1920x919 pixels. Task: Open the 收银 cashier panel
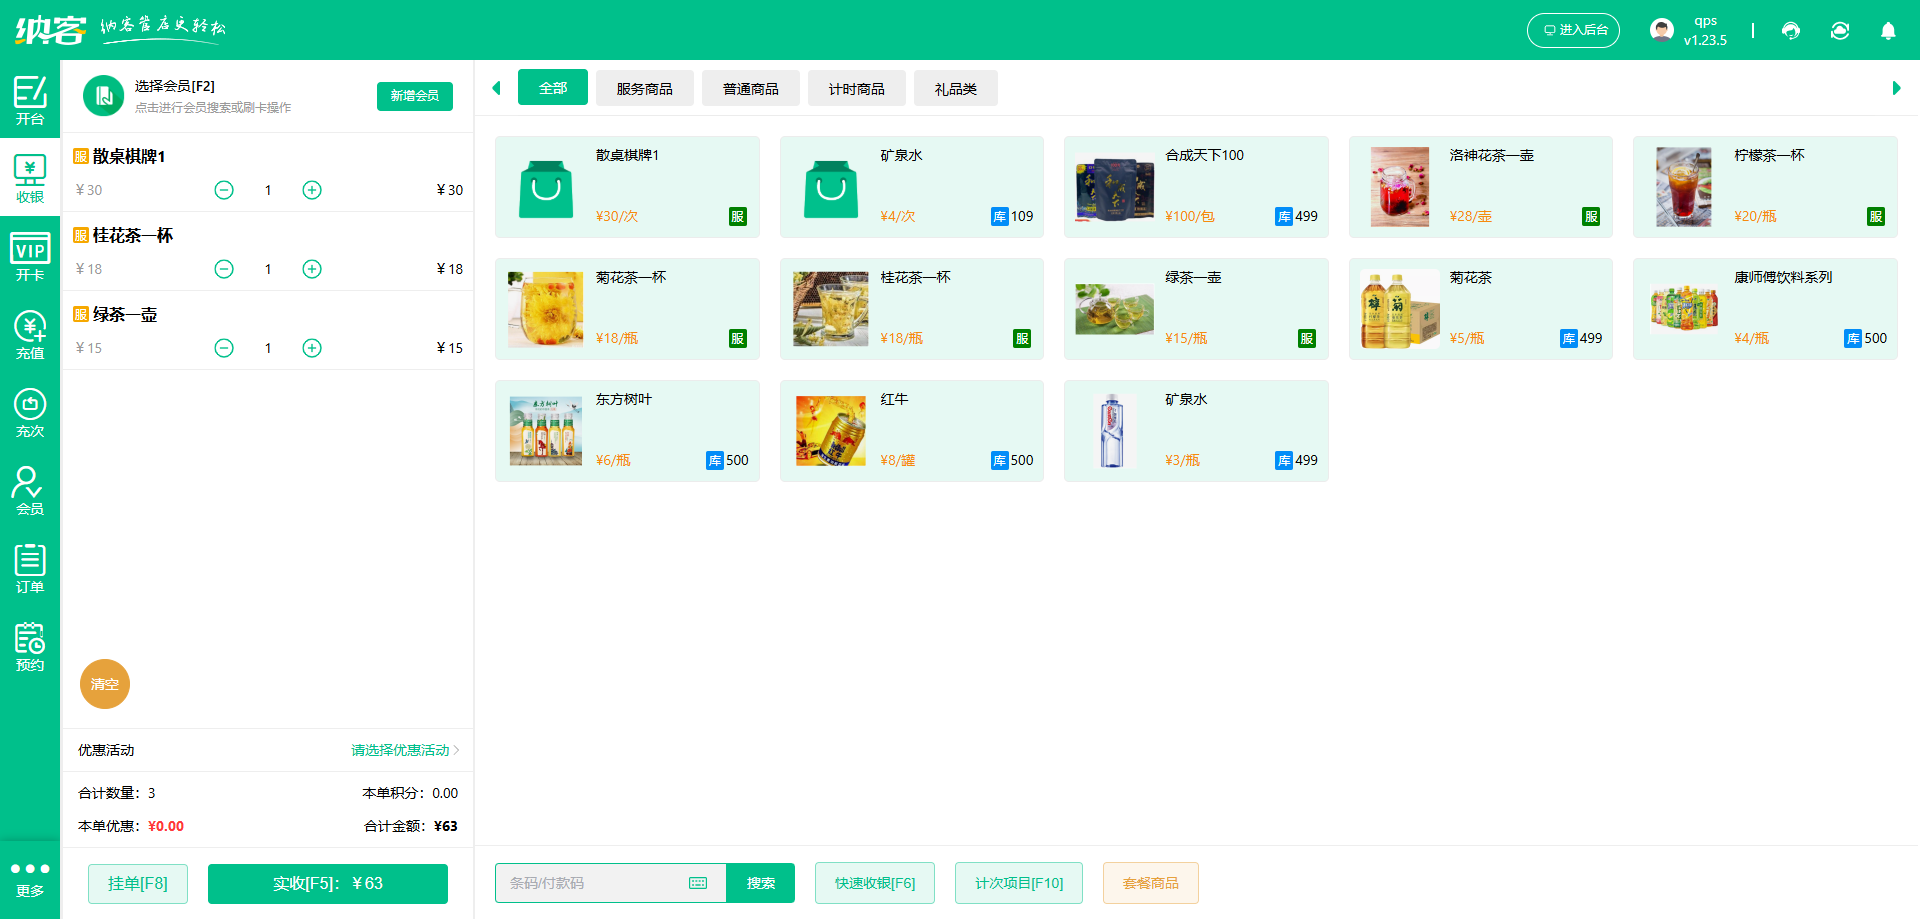pyautogui.click(x=30, y=176)
